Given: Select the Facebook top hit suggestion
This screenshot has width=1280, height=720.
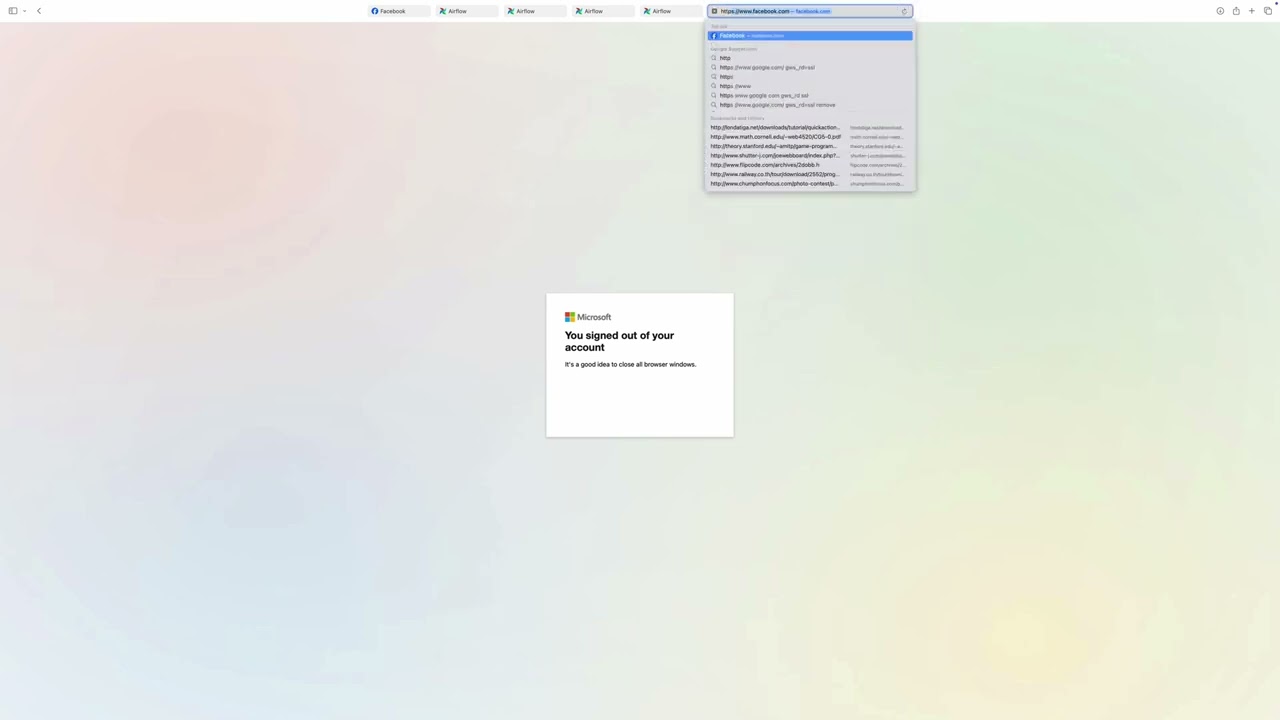Looking at the screenshot, I should click(810, 36).
